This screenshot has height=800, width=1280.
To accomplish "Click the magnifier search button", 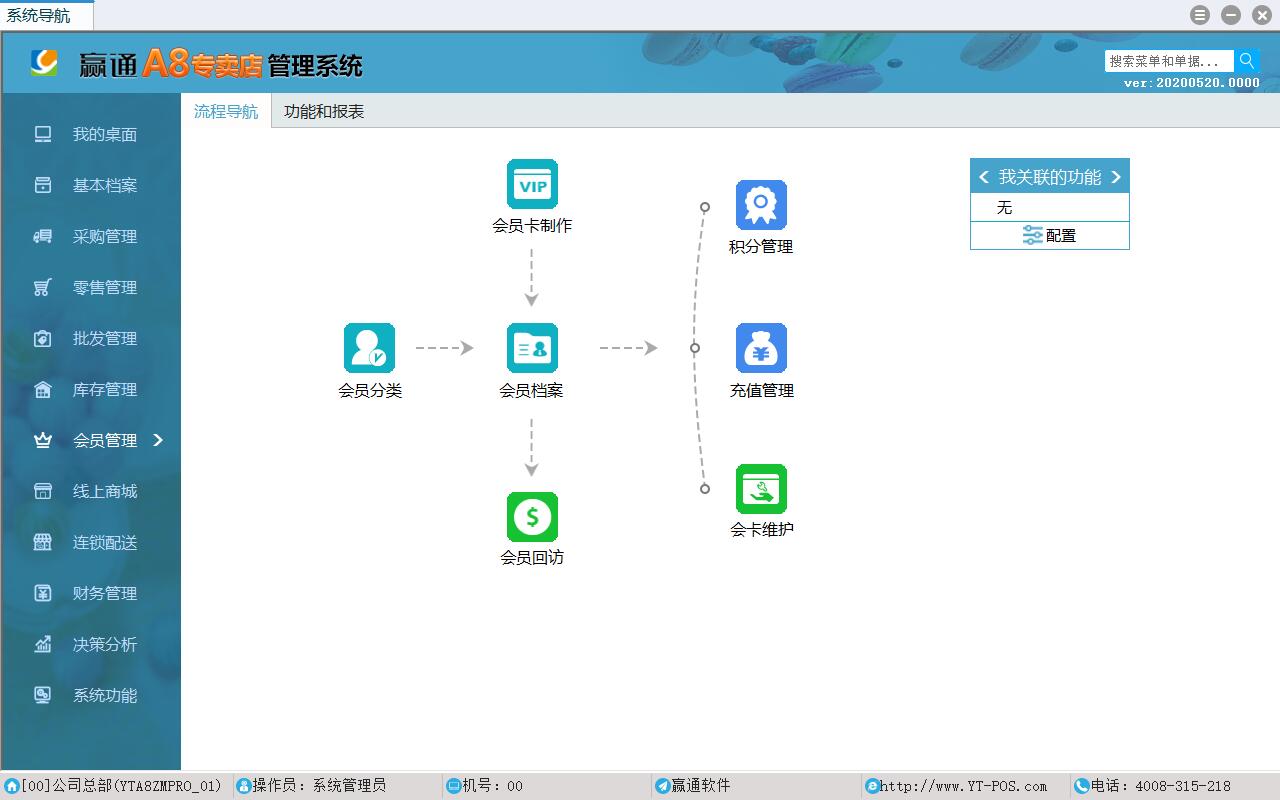I will pyautogui.click(x=1246, y=61).
